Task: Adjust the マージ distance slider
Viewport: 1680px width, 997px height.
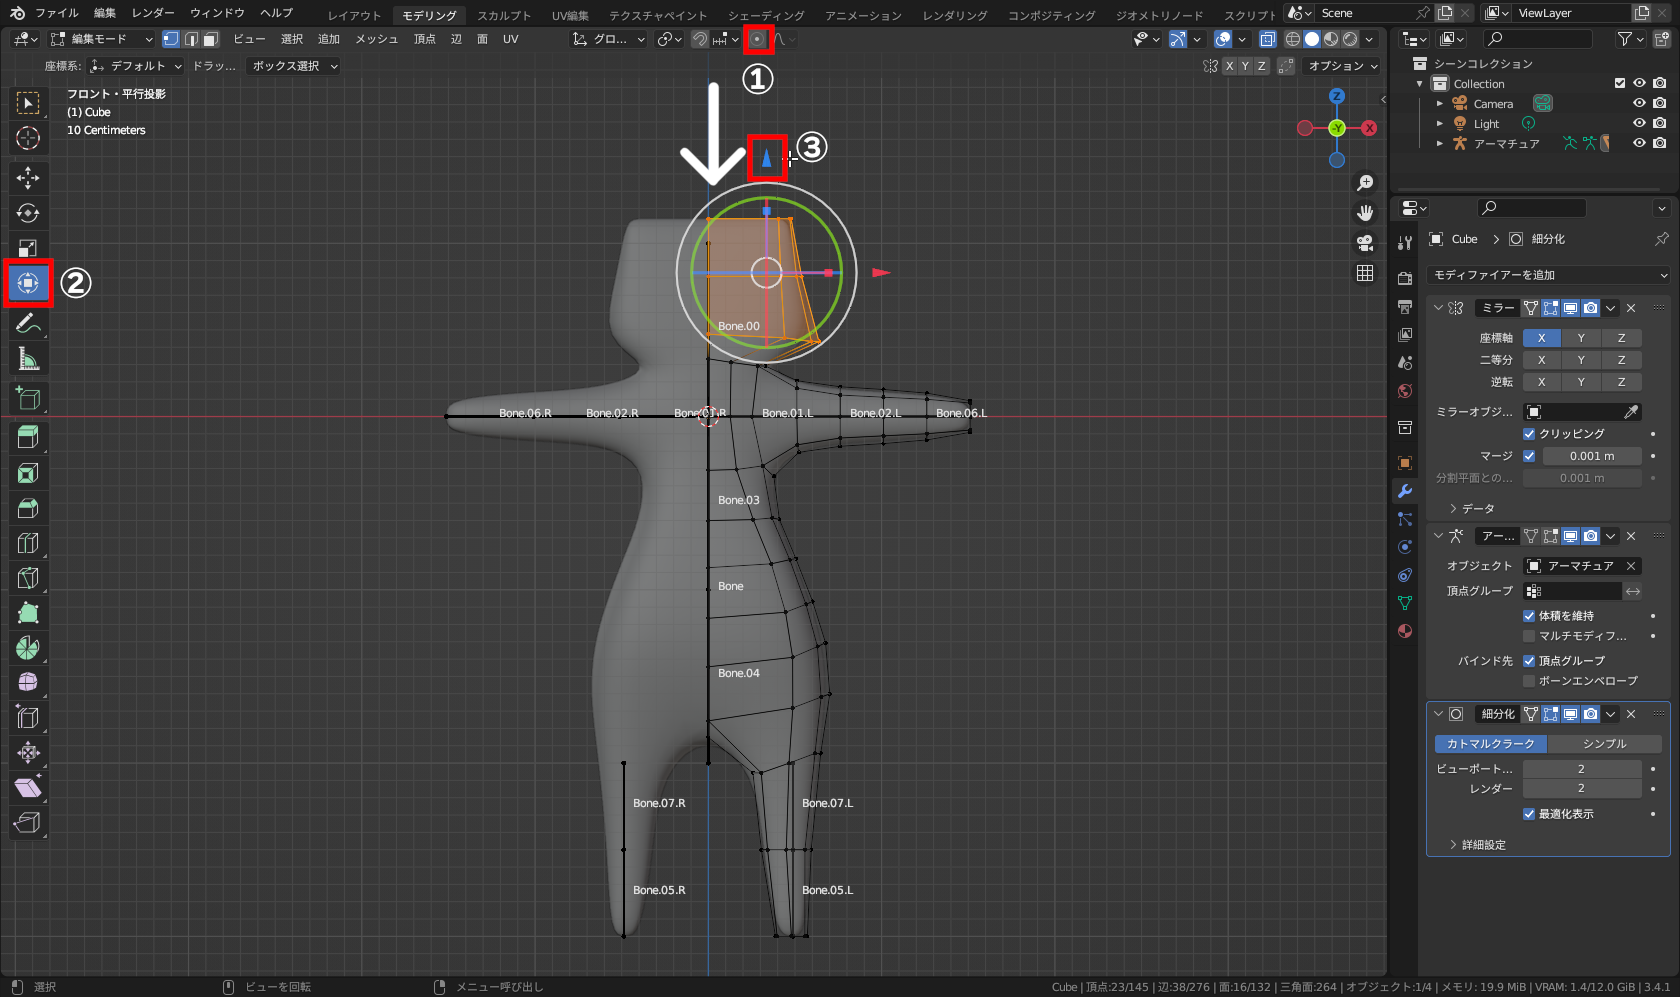Action: coord(1591,455)
